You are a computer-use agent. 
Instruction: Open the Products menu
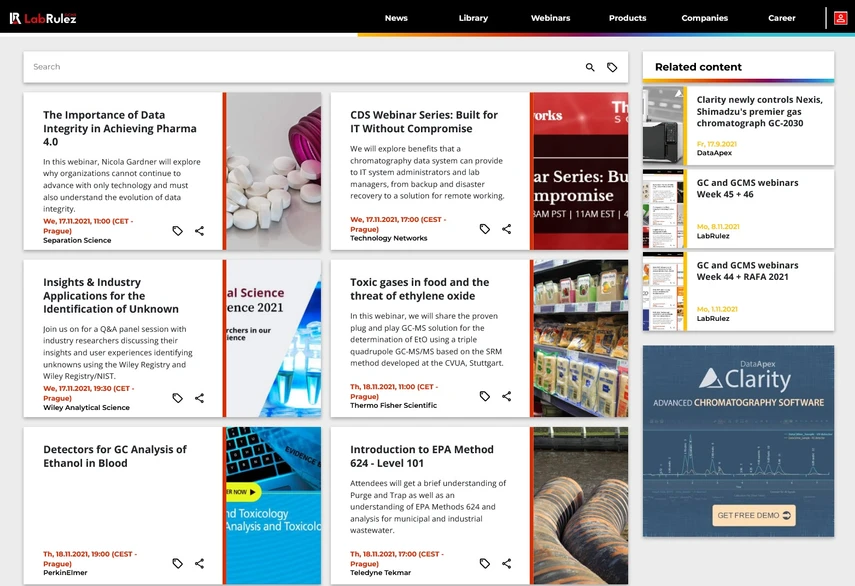(x=628, y=18)
